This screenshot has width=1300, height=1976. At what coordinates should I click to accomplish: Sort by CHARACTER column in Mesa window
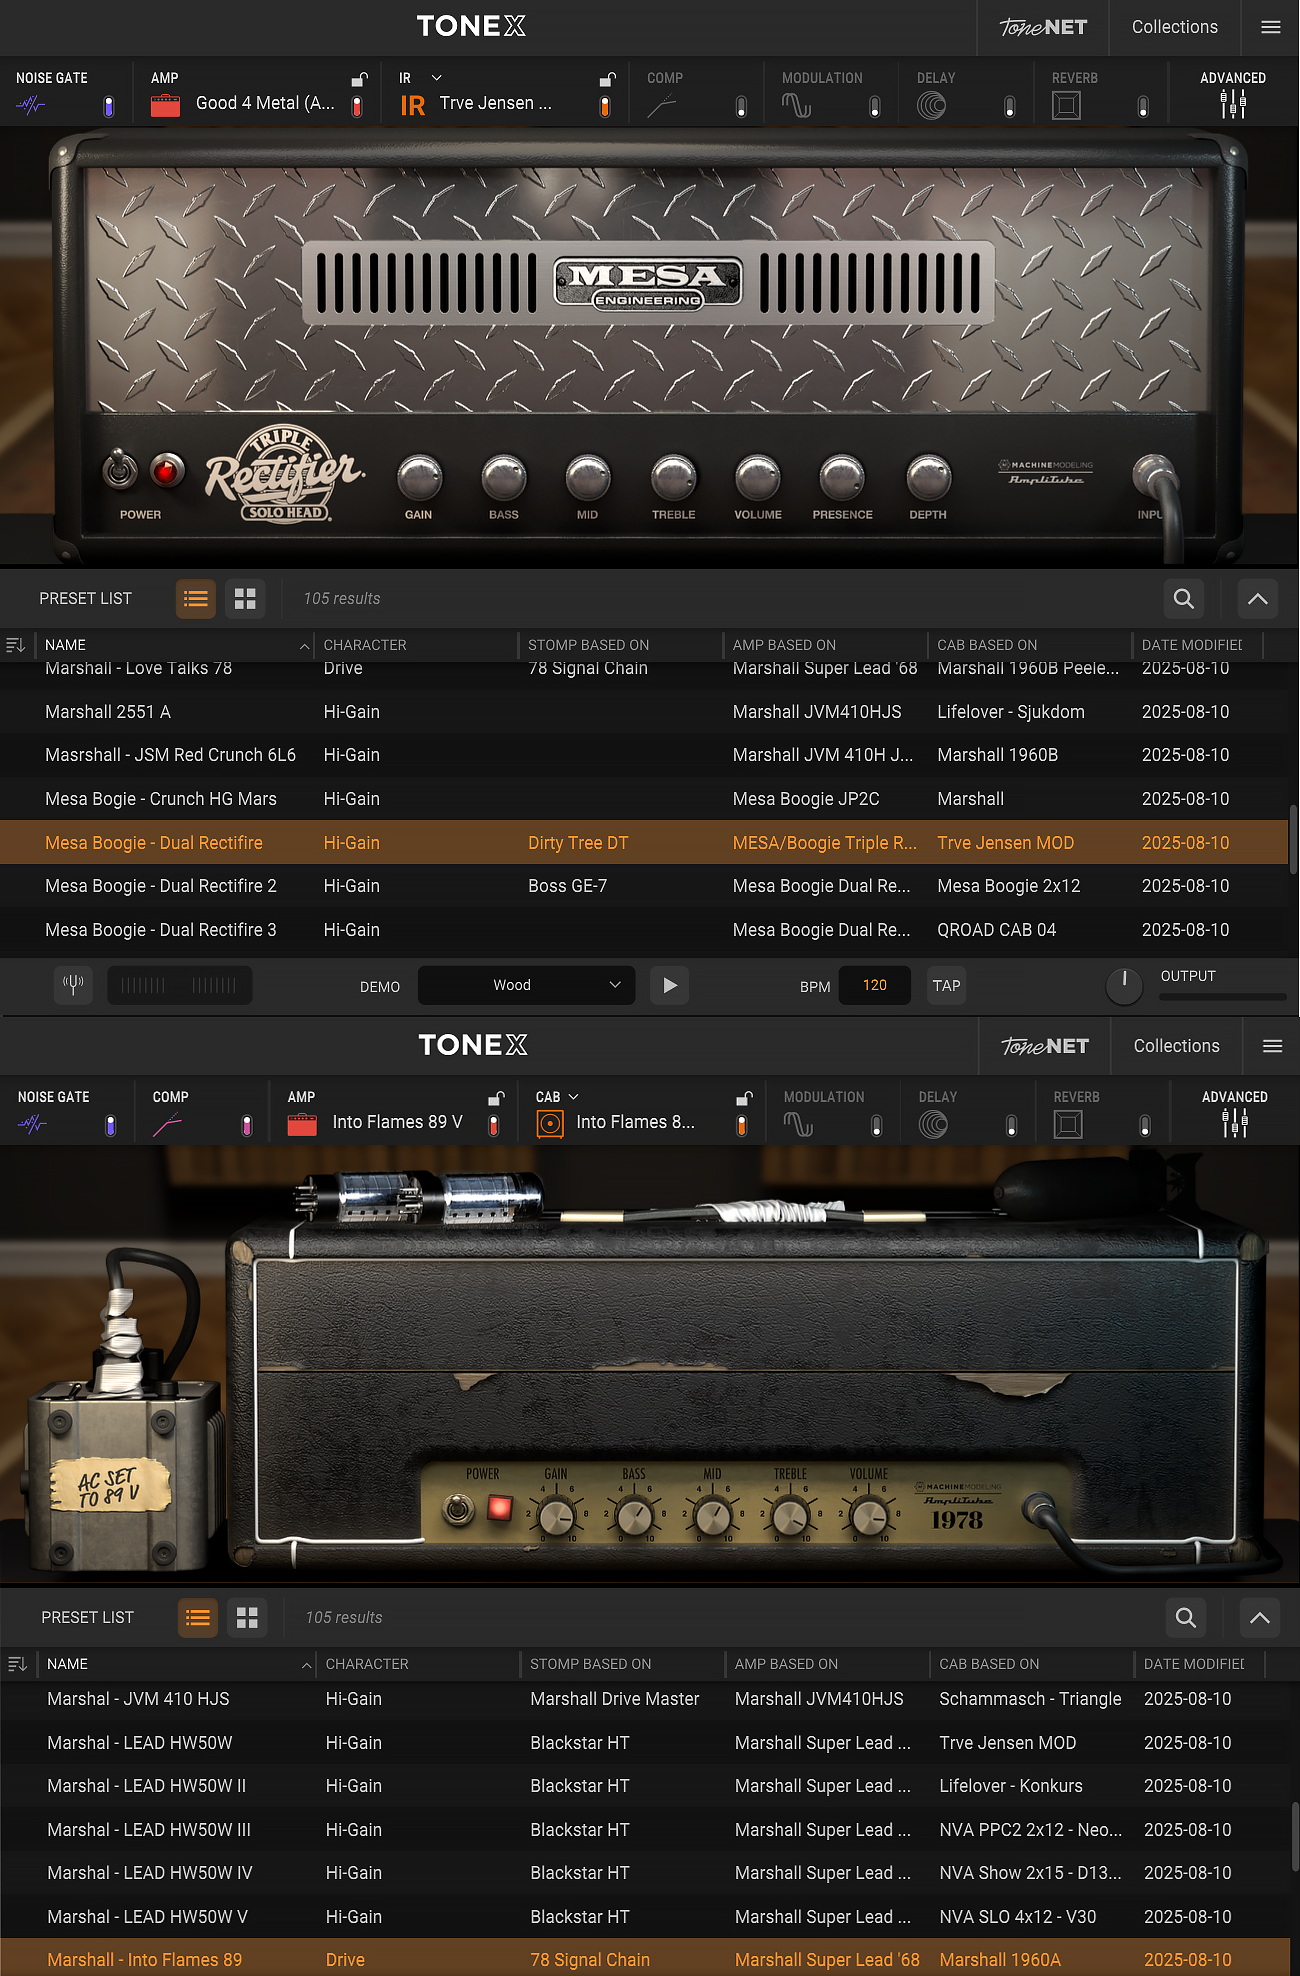coord(365,645)
